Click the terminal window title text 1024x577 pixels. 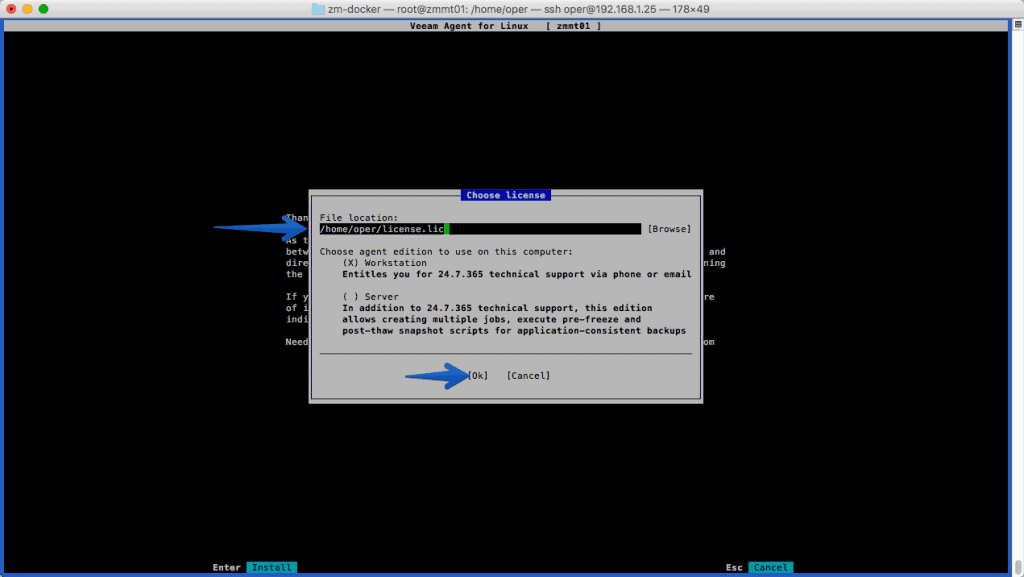[519, 9]
